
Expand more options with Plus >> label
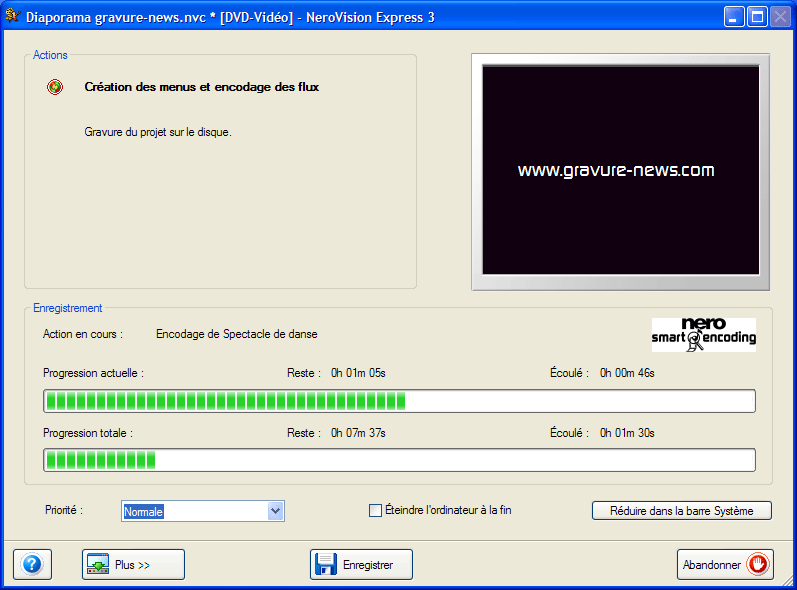132,565
